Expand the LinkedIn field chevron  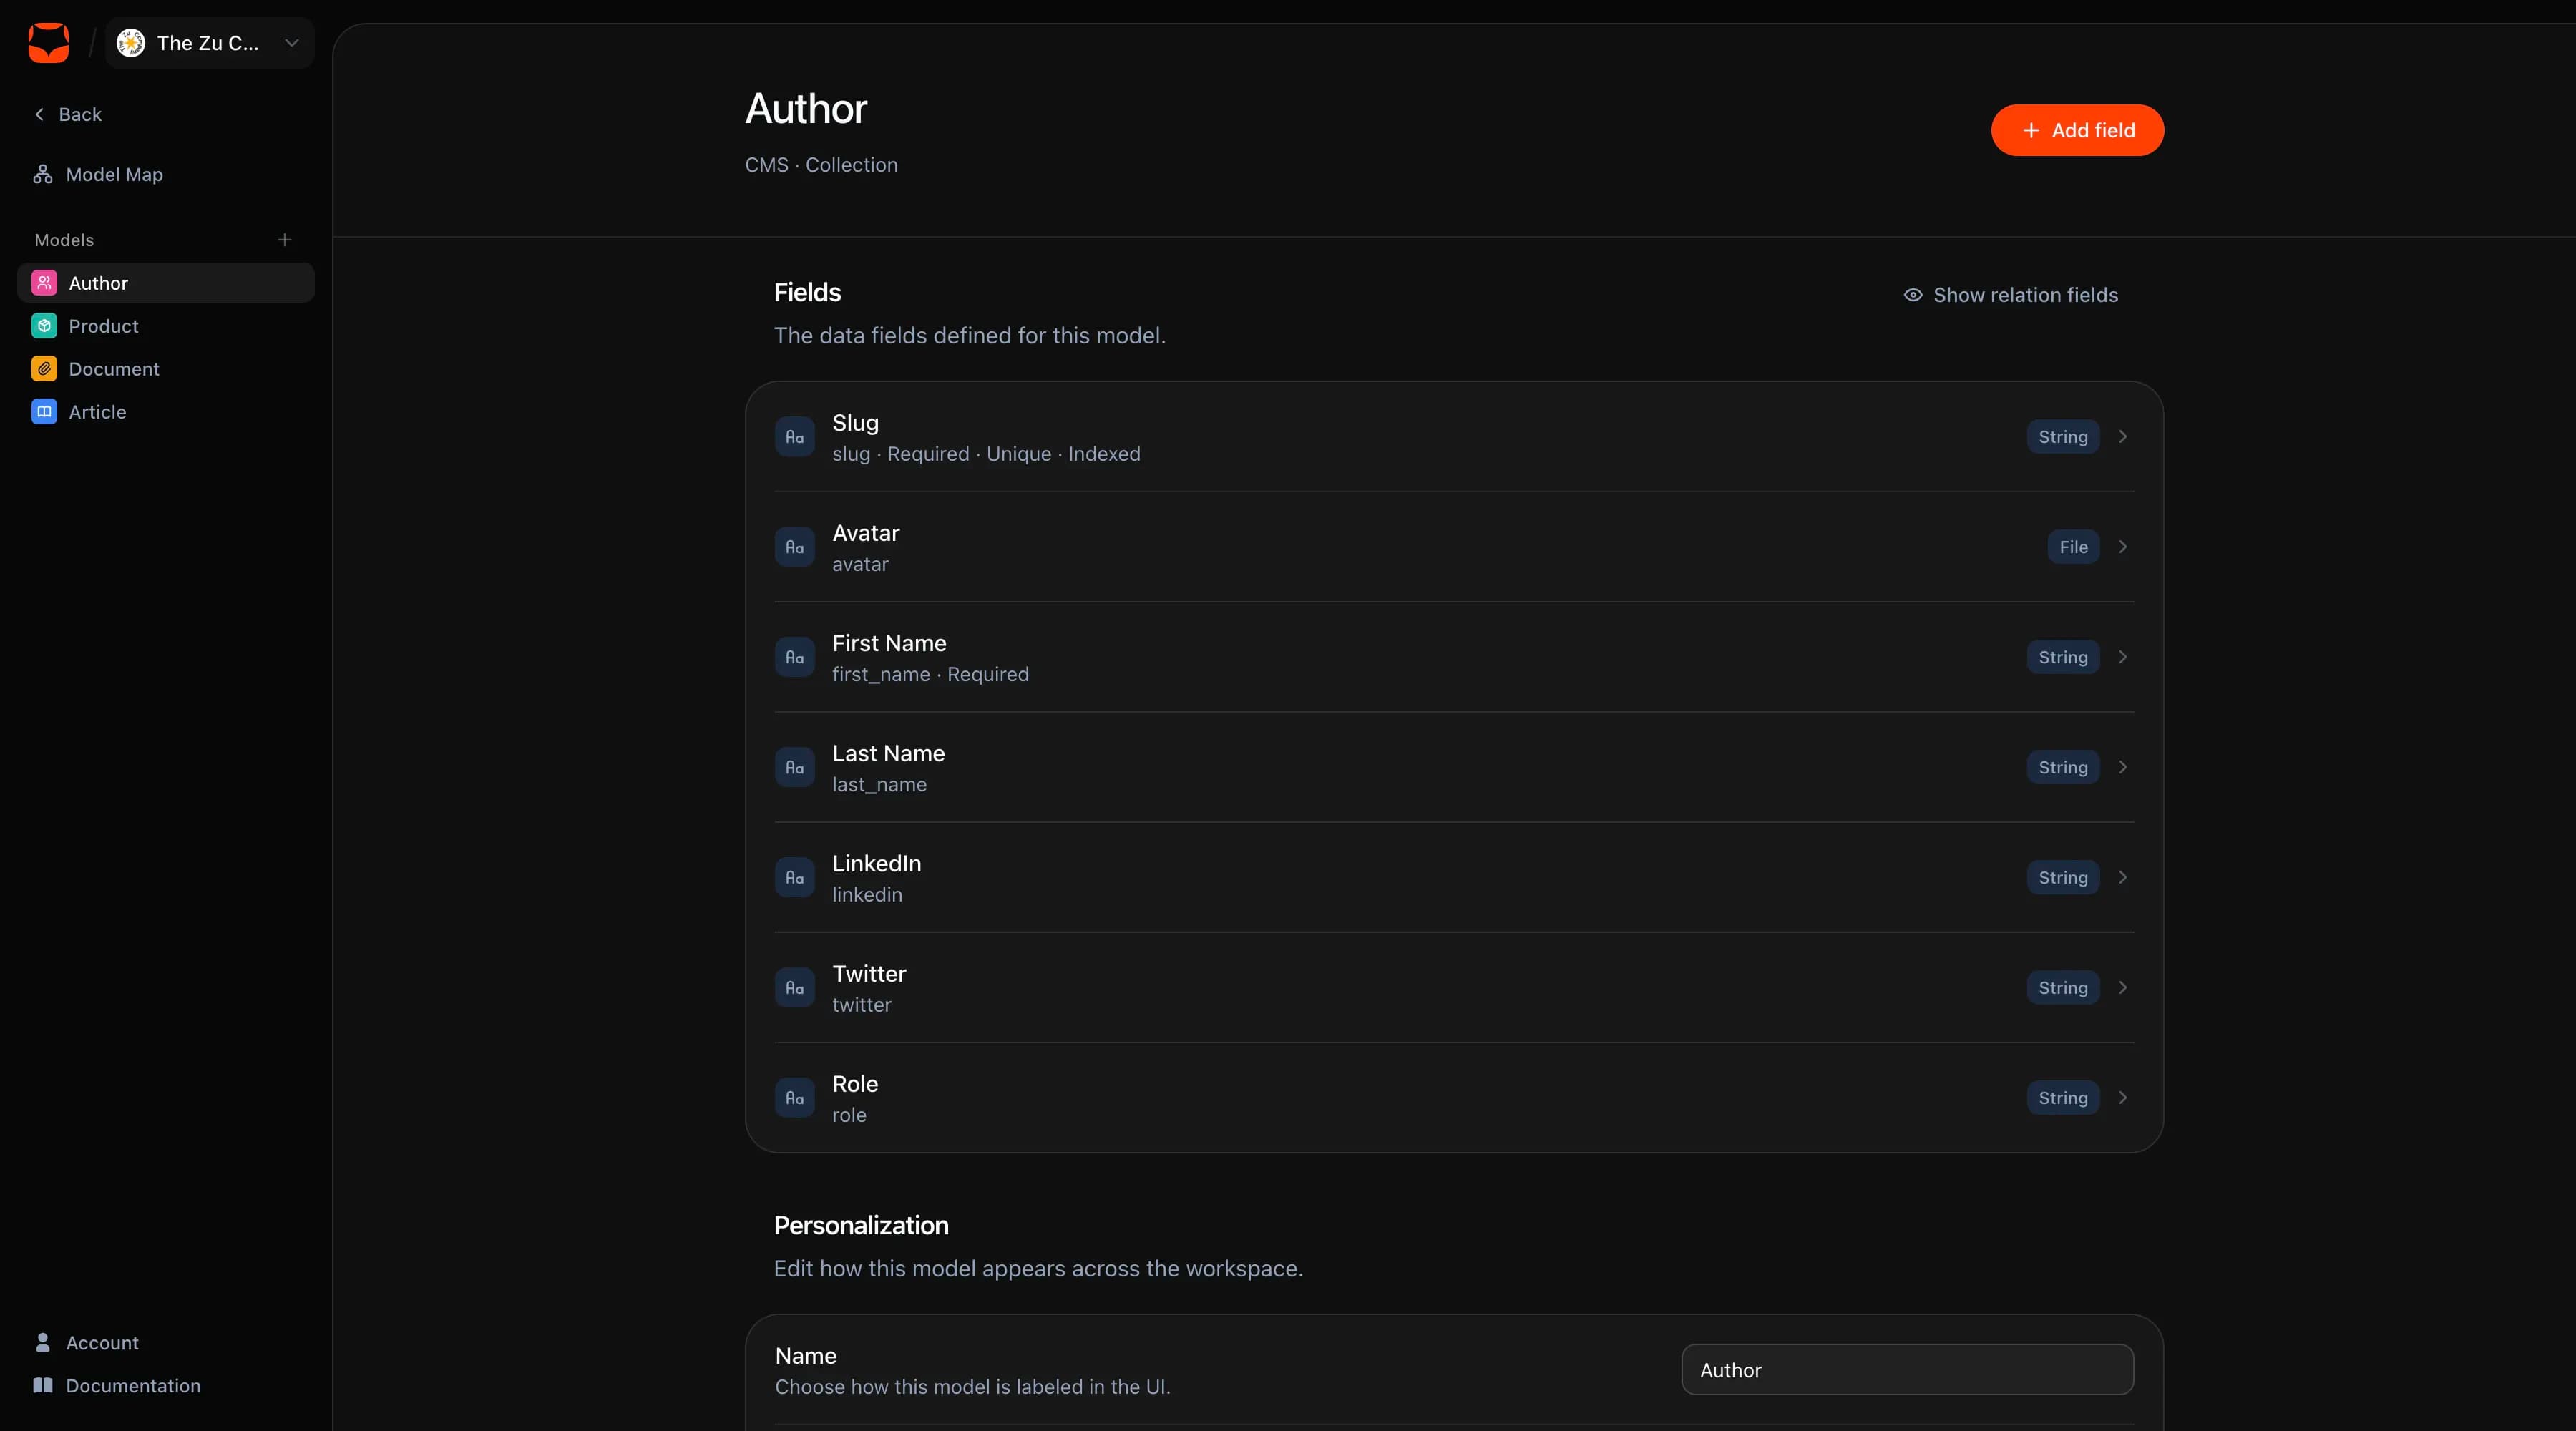[2122, 877]
